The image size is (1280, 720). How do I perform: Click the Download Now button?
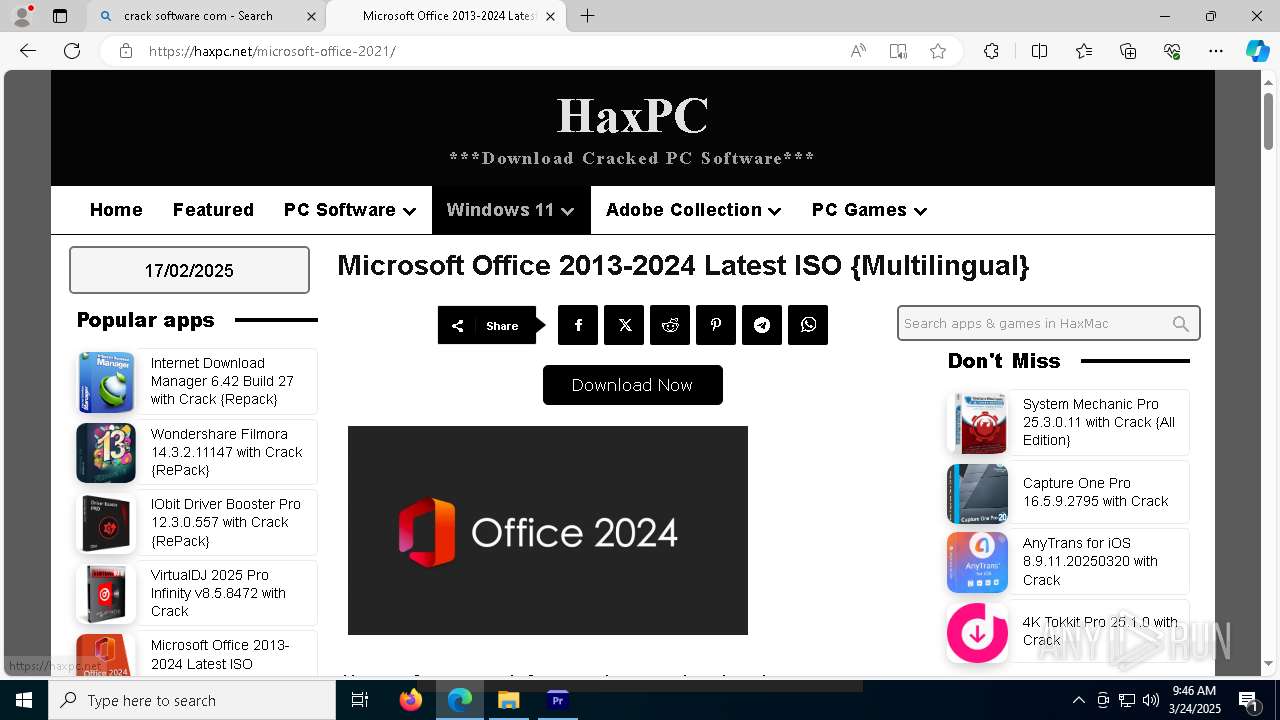[x=633, y=385]
